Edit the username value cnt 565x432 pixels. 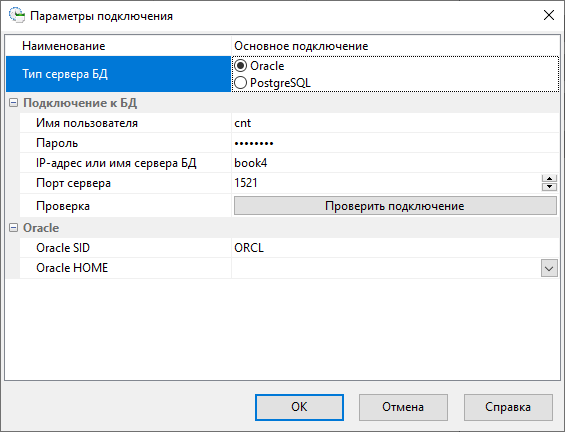243,123
